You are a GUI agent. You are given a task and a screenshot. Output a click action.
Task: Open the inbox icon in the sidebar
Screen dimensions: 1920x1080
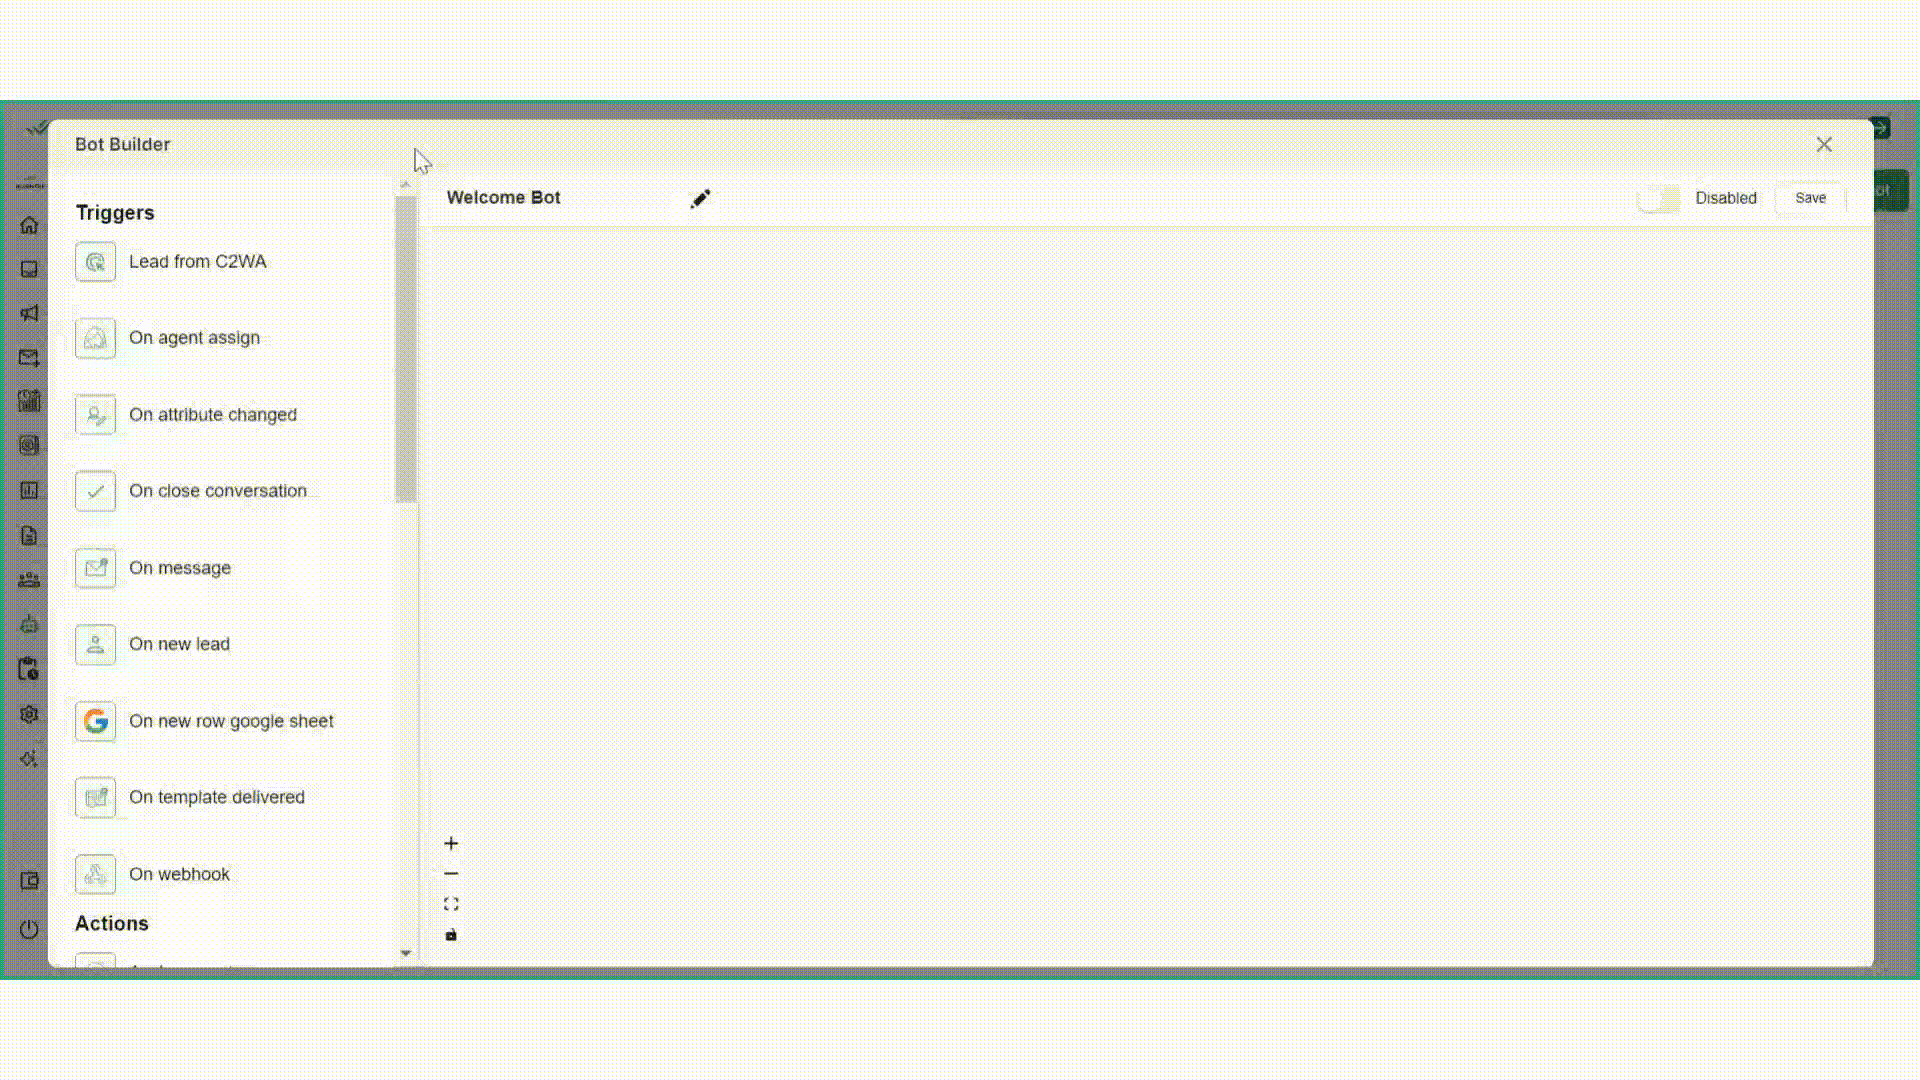point(29,269)
